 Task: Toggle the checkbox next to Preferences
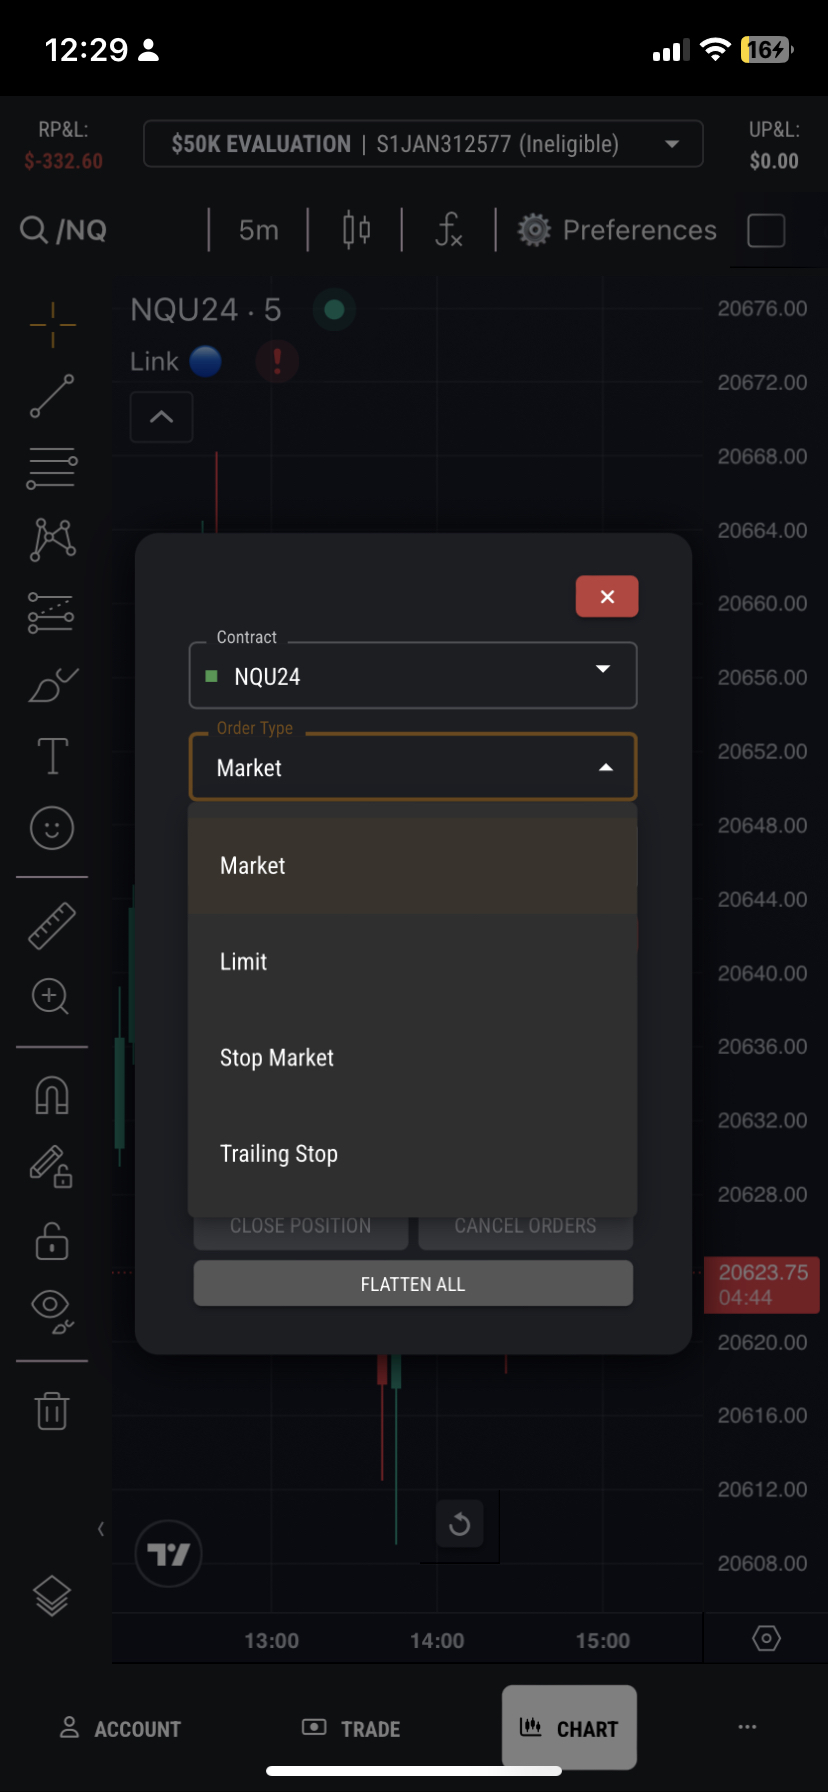click(x=766, y=230)
